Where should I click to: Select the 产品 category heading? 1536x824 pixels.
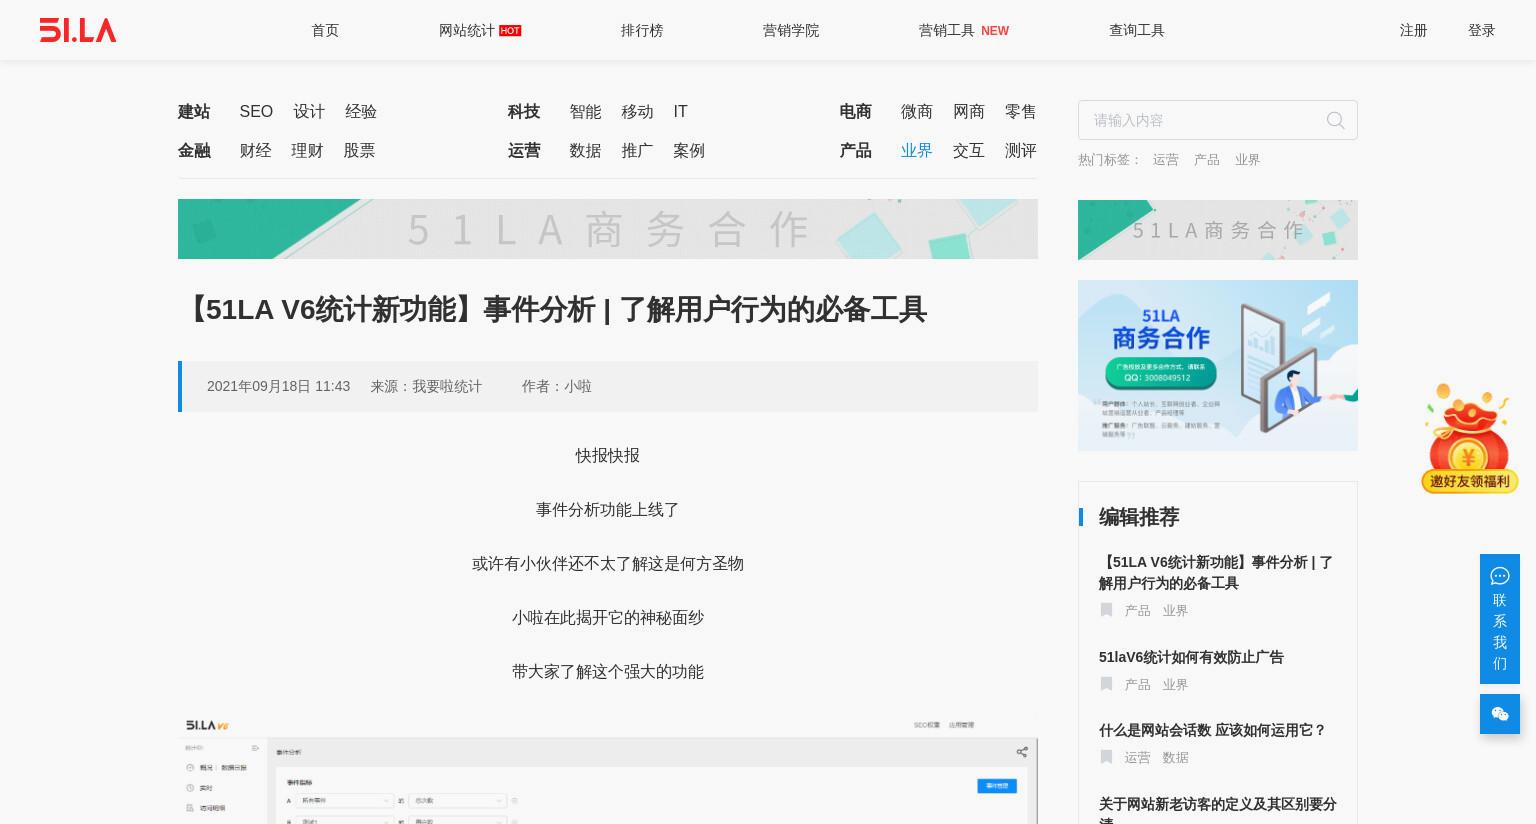[x=856, y=150]
